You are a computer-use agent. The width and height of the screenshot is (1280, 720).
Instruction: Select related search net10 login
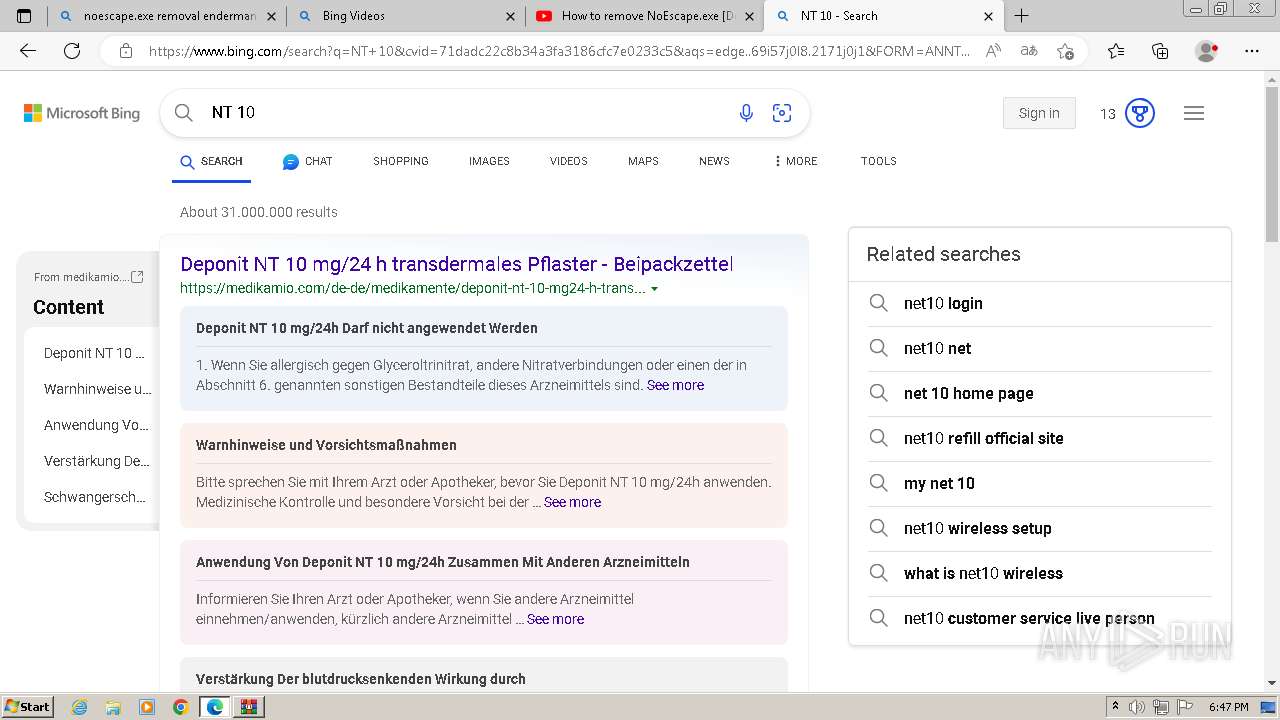click(x=1040, y=303)
